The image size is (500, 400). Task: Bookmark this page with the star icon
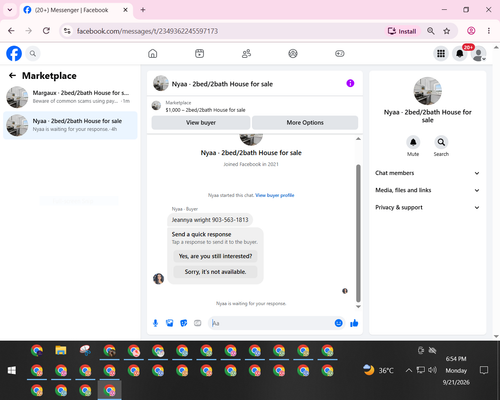pyautogui.click(x=447, y=31)
